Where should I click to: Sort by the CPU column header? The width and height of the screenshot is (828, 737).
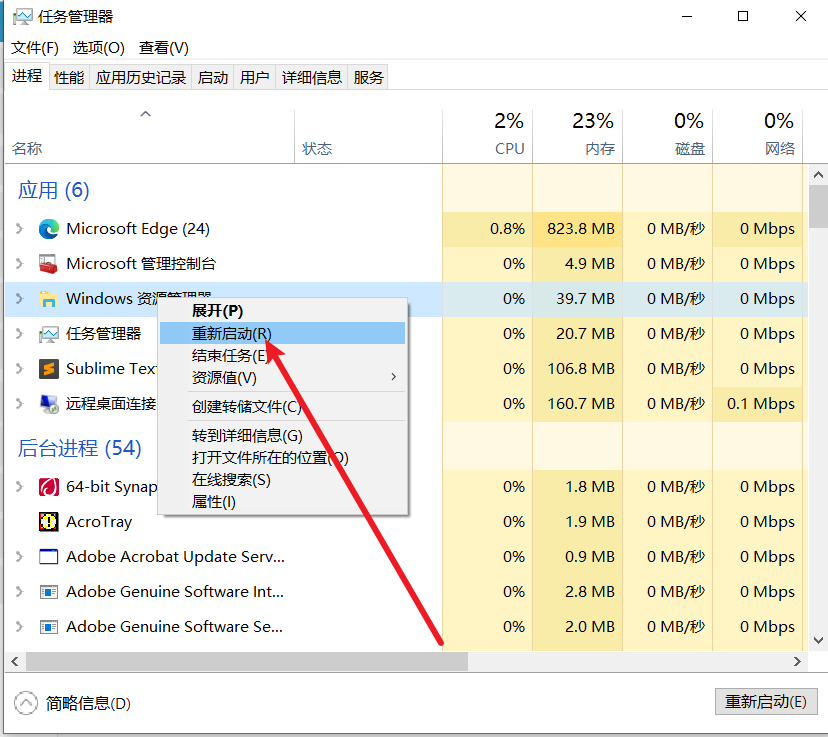pos(487,136)
